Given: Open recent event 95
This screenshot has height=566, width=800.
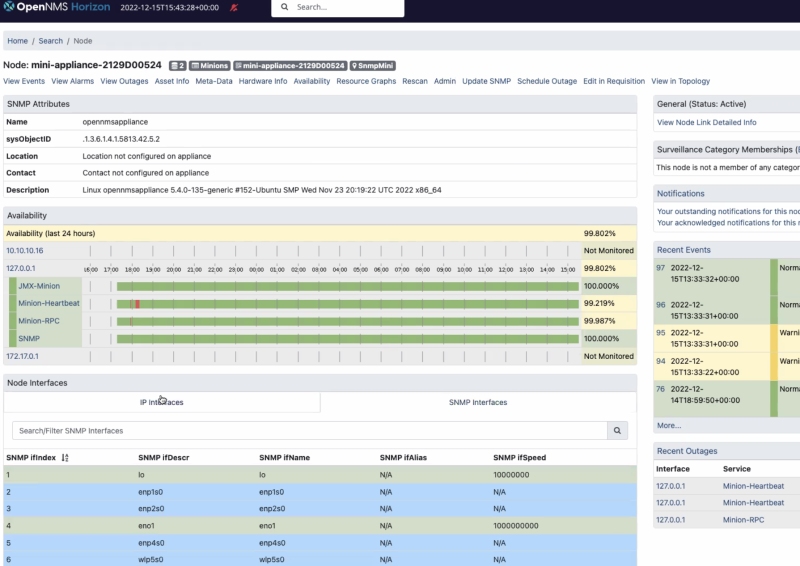Looking at the screenshot, I should pos(661,333).
